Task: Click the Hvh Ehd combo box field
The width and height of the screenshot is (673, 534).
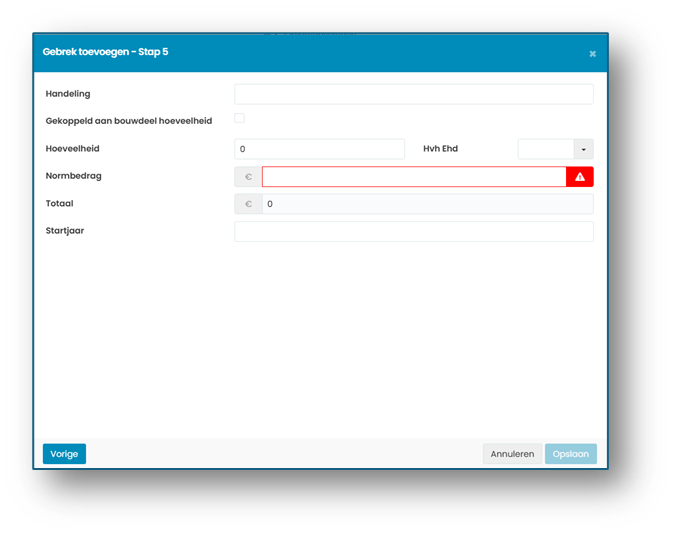Action: click(546, 149)
